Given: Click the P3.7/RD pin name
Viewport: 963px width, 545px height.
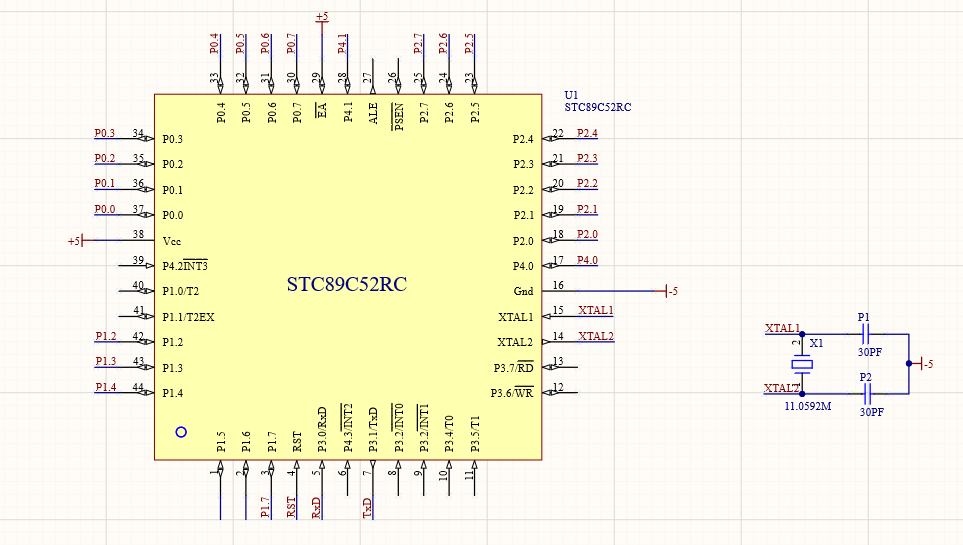Looking at the screenshot, I should point(513,367).
